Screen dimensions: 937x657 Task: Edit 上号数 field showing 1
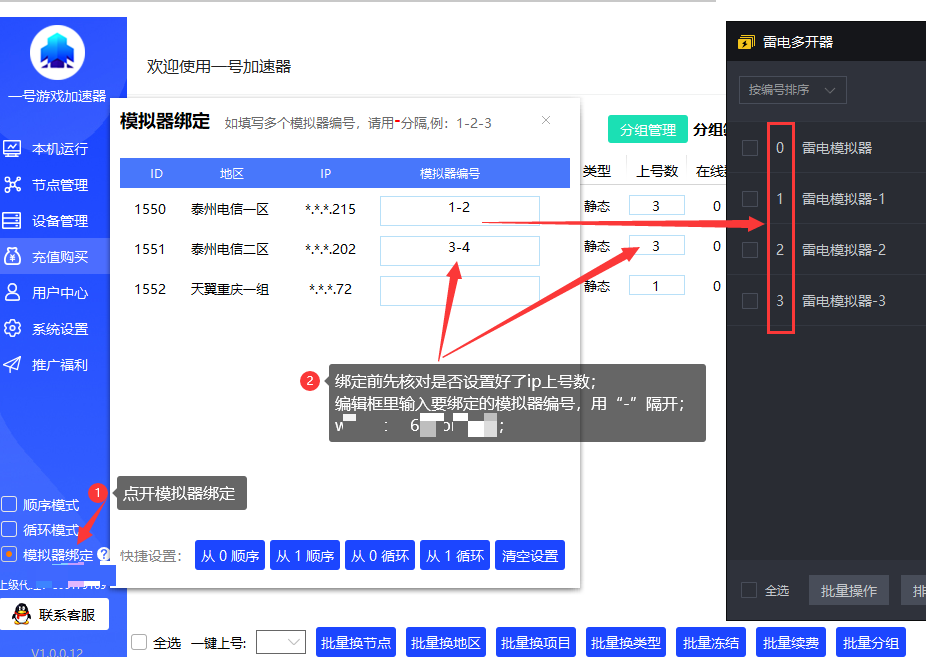(656, 286)
